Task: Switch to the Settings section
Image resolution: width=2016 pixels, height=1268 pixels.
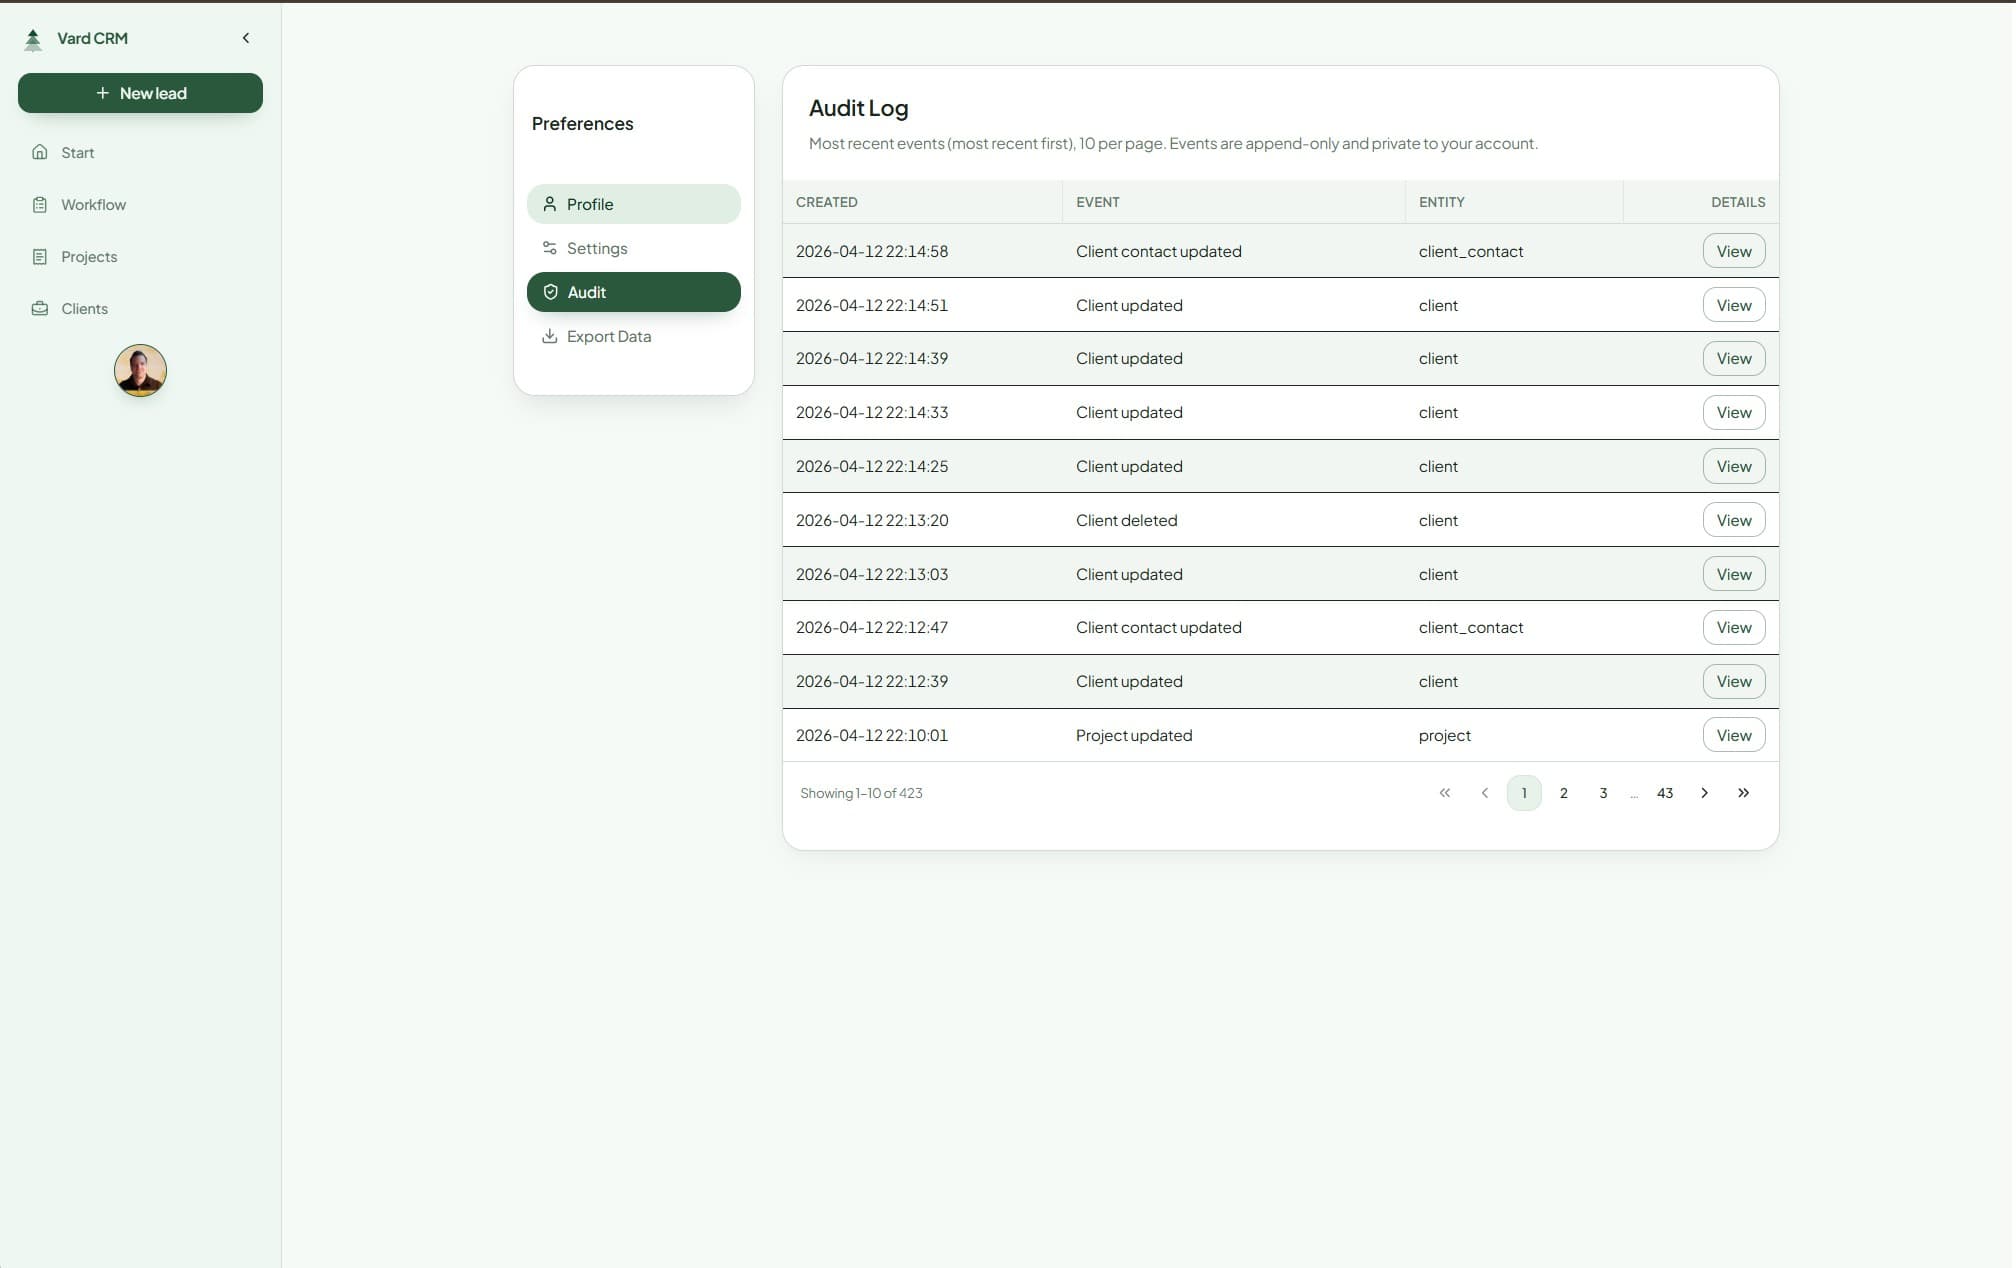Action: click(x=597, y=248)
